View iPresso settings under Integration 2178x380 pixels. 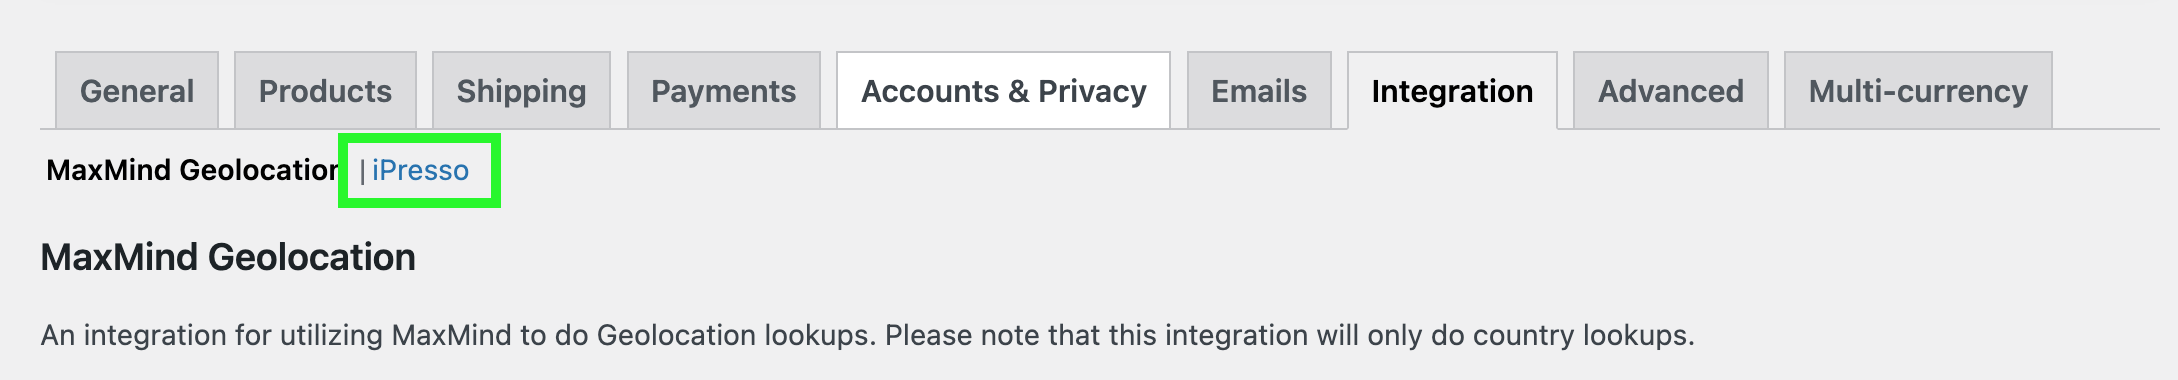tap(420, 170)
